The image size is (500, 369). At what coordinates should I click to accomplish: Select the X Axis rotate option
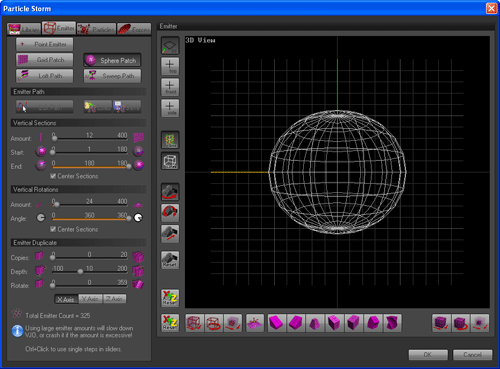tap(66, 299)
